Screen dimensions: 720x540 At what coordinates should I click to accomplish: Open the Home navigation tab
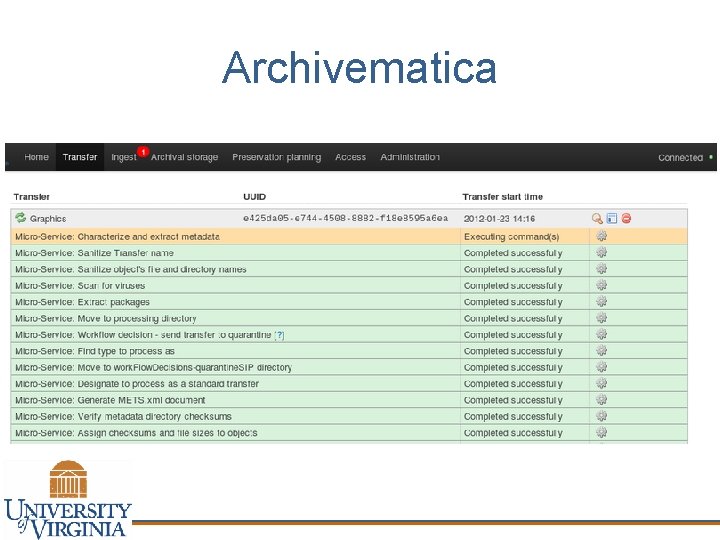point(36,157)
